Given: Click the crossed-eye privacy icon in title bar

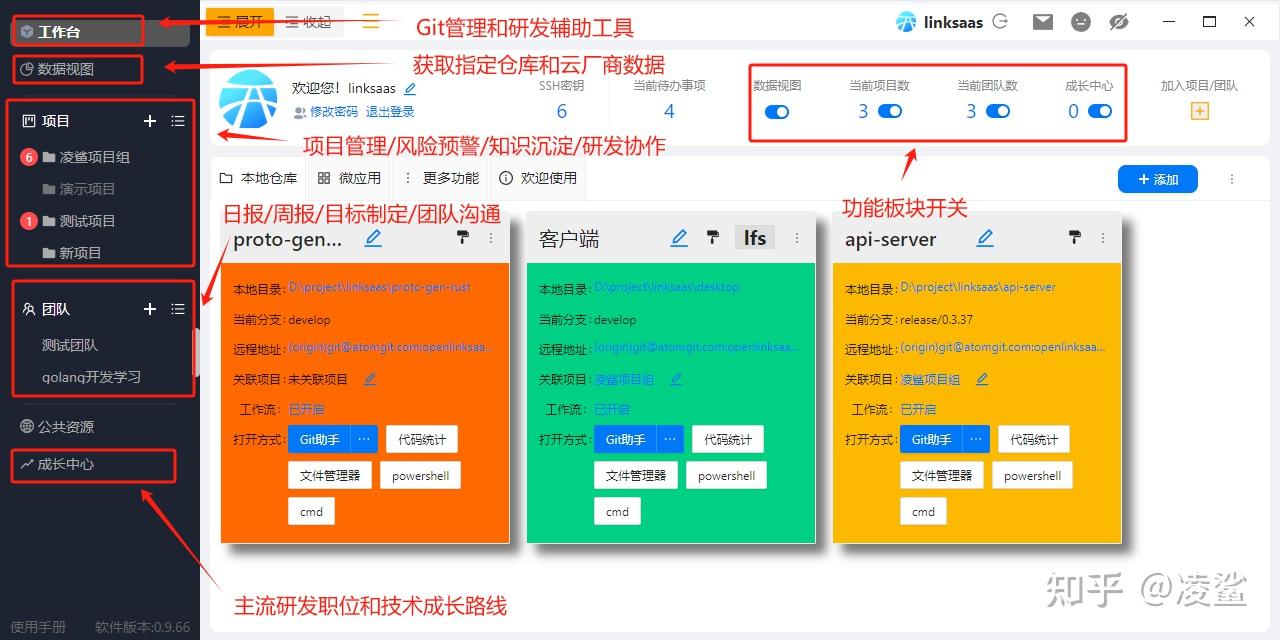Looking at the screenshot, I should 1119,21.
